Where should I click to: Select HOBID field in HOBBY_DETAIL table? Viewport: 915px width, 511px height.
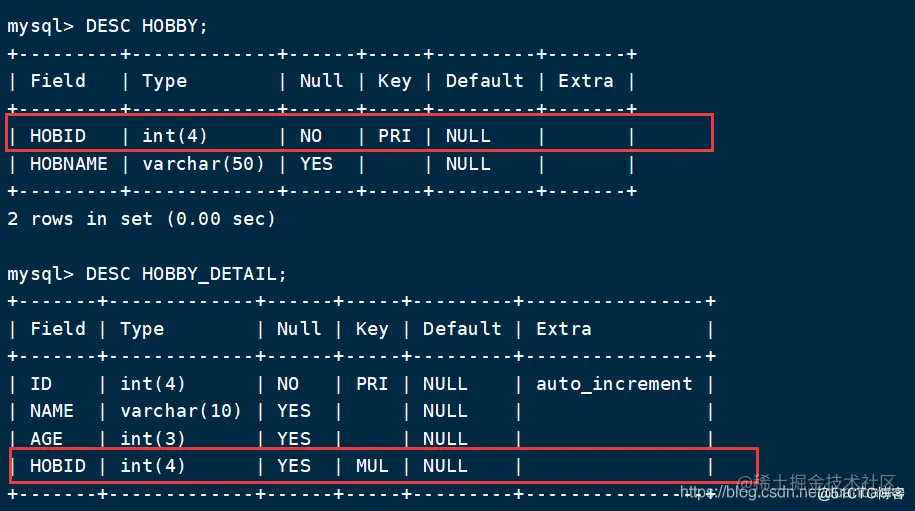tap(58, 466)
